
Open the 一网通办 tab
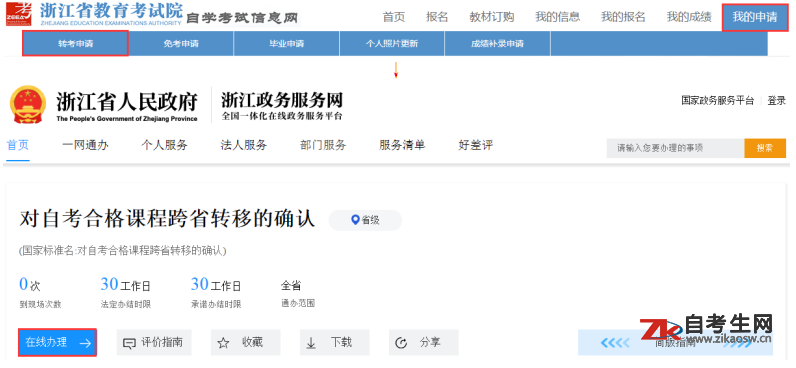(85, 145)
